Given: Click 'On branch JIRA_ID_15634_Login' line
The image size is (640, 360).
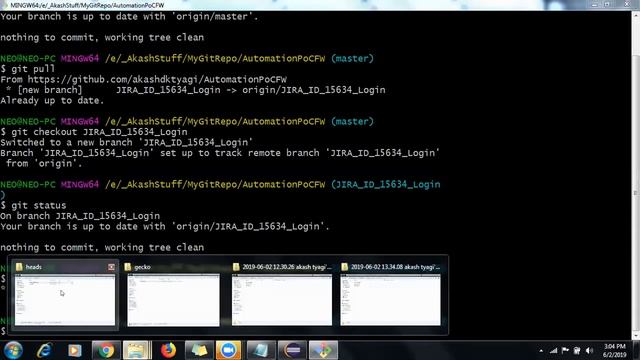Looking at the screenshot, I should coord(80,216).
